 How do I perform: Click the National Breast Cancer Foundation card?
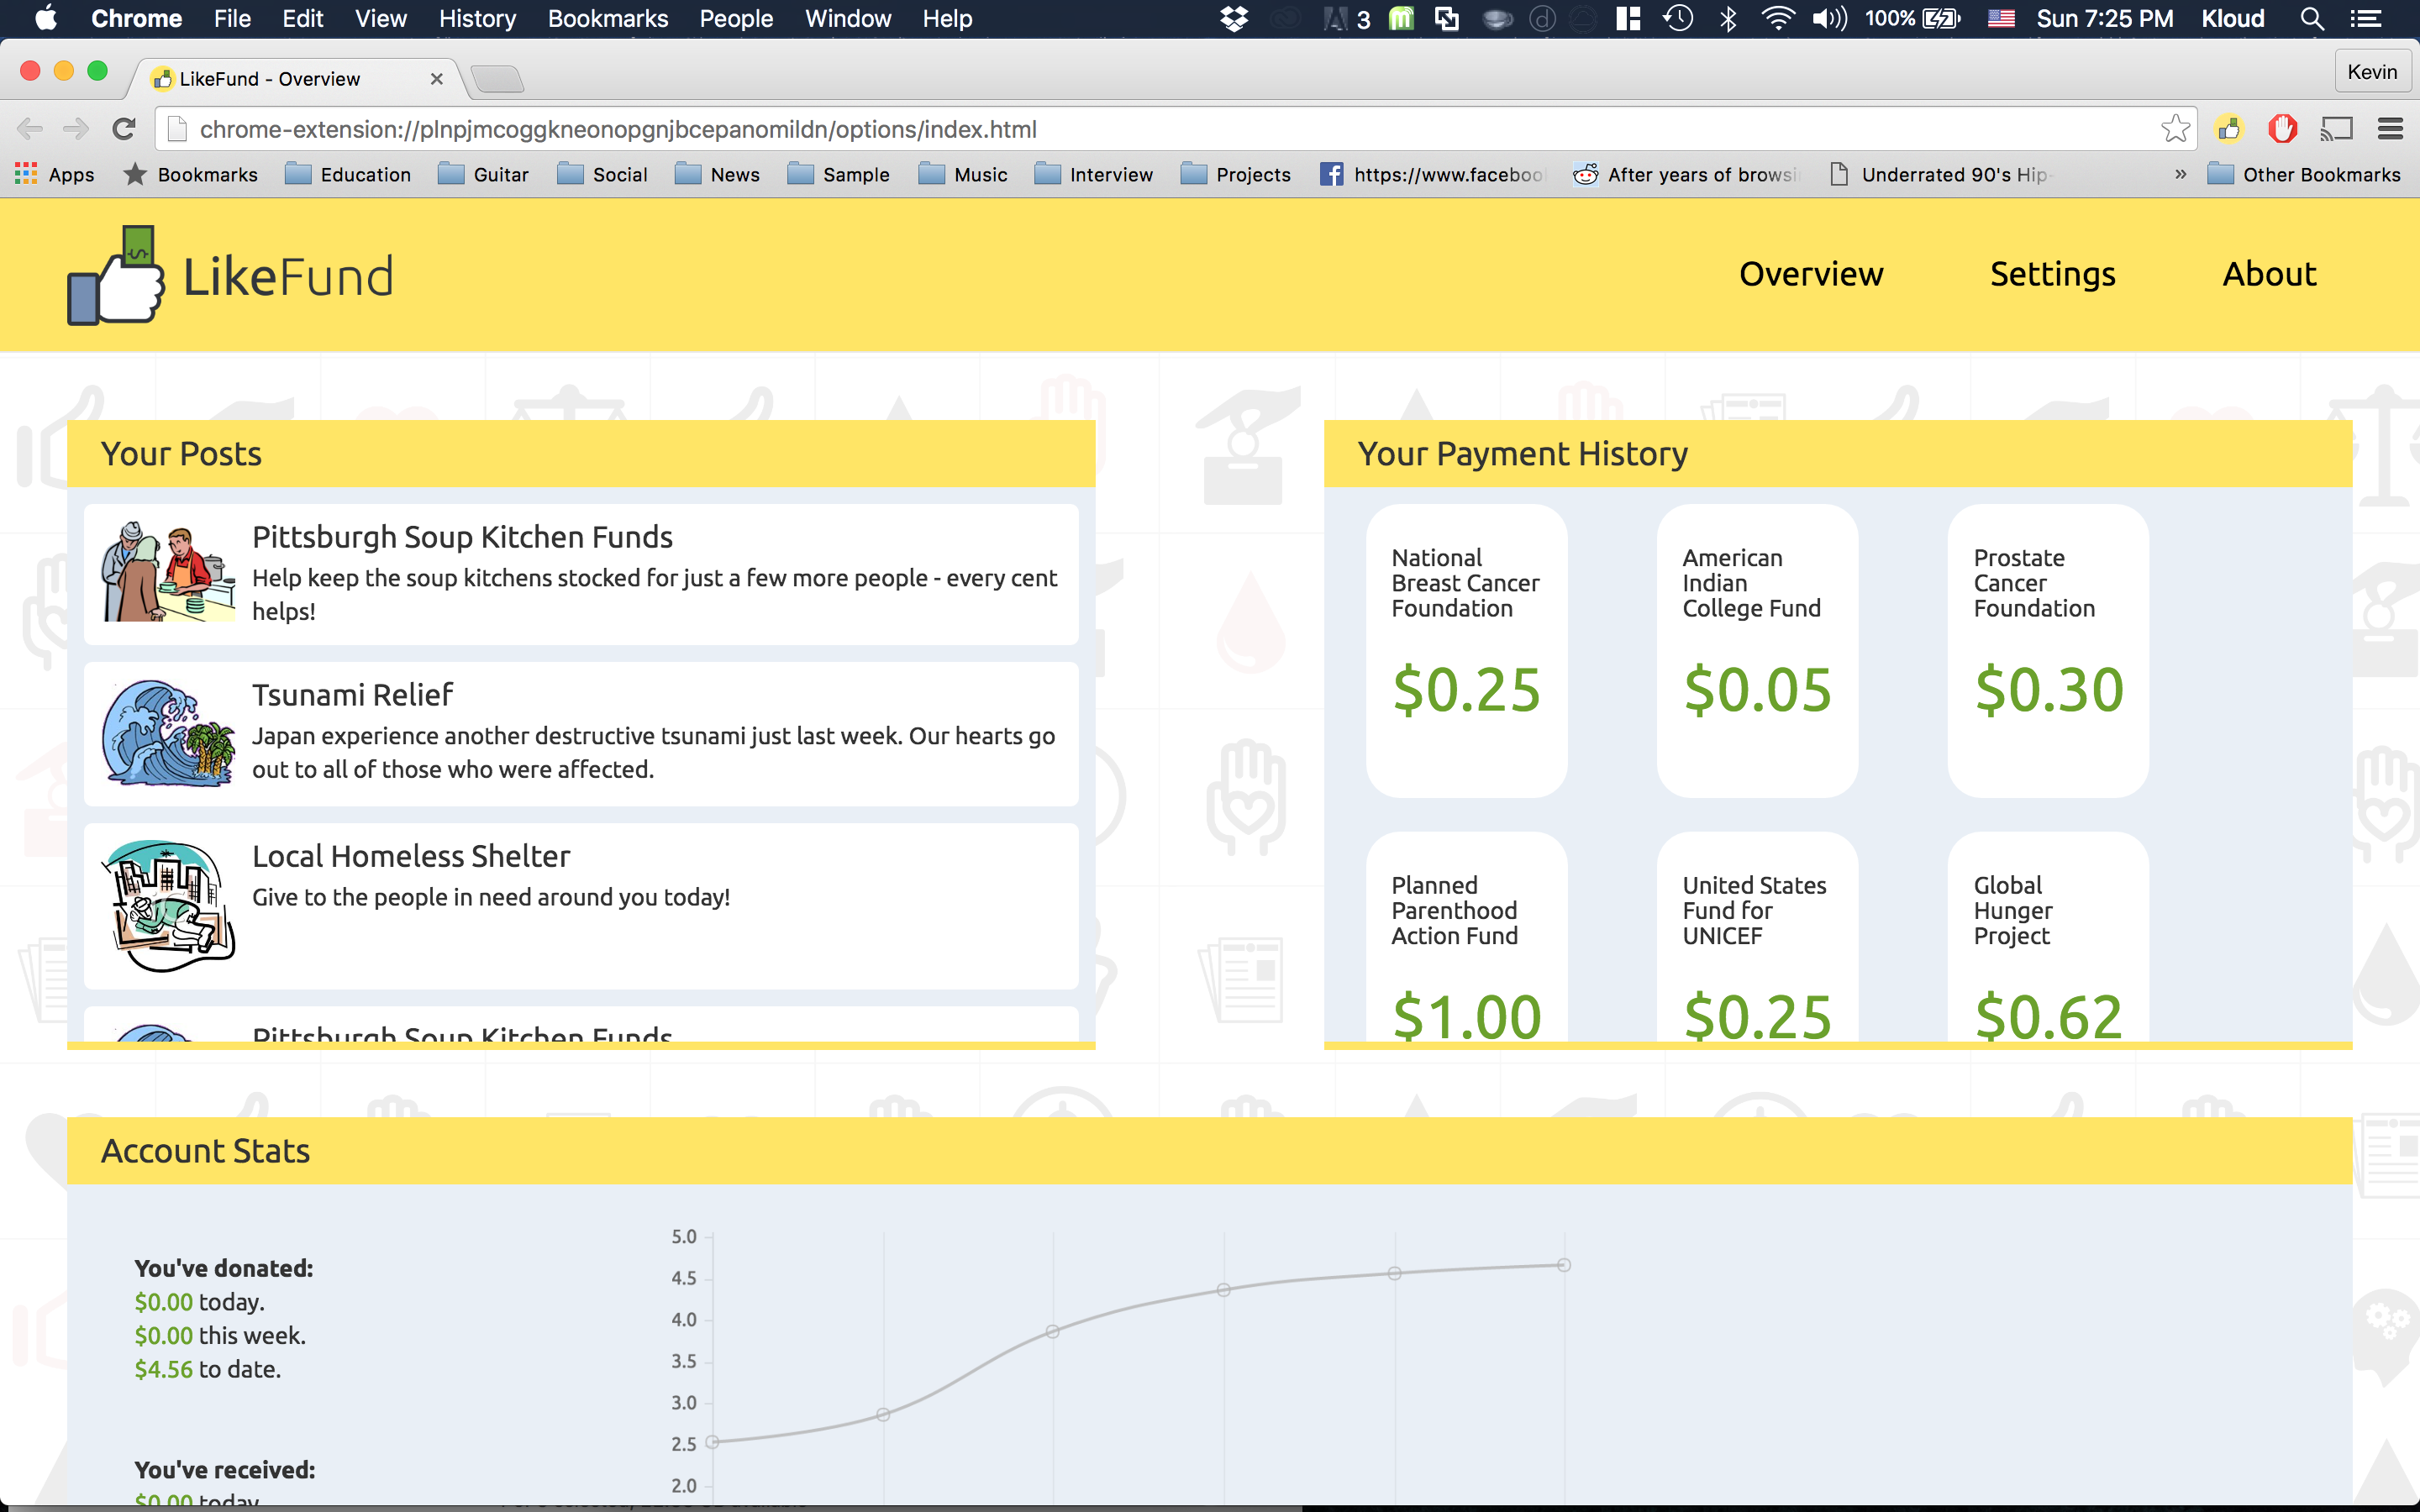click(1466, 651)
